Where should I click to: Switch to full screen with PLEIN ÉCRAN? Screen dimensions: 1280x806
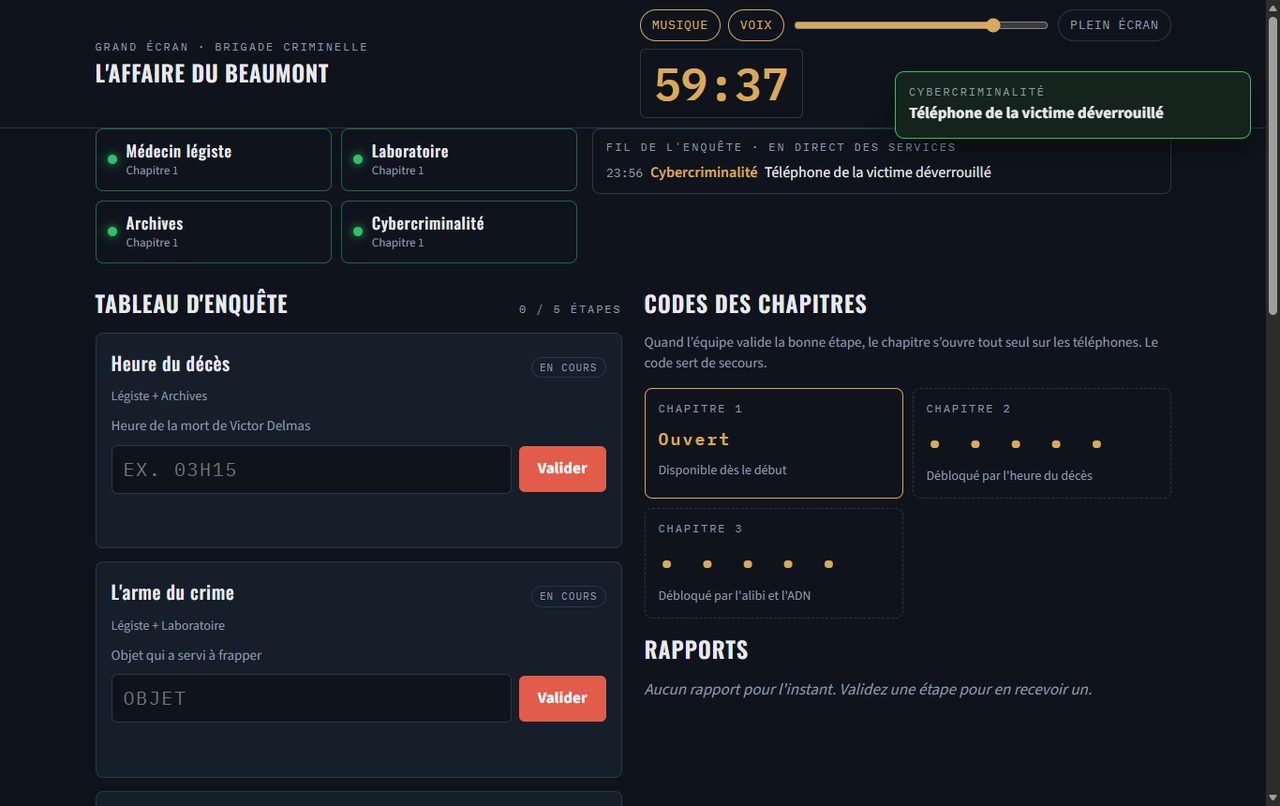pos(1114,25)
